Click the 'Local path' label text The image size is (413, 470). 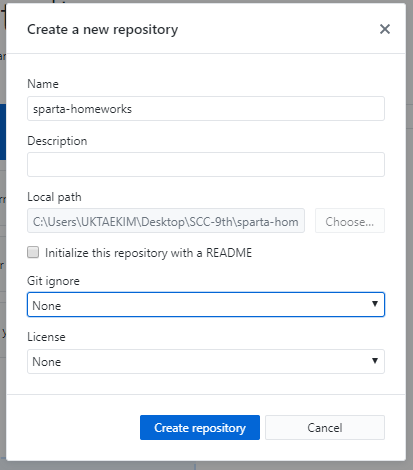point(54,197)
